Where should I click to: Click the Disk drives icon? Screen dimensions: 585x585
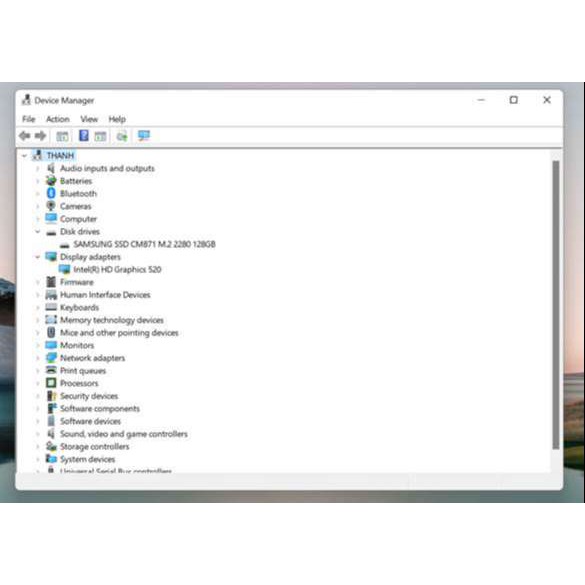pos(51,232)
